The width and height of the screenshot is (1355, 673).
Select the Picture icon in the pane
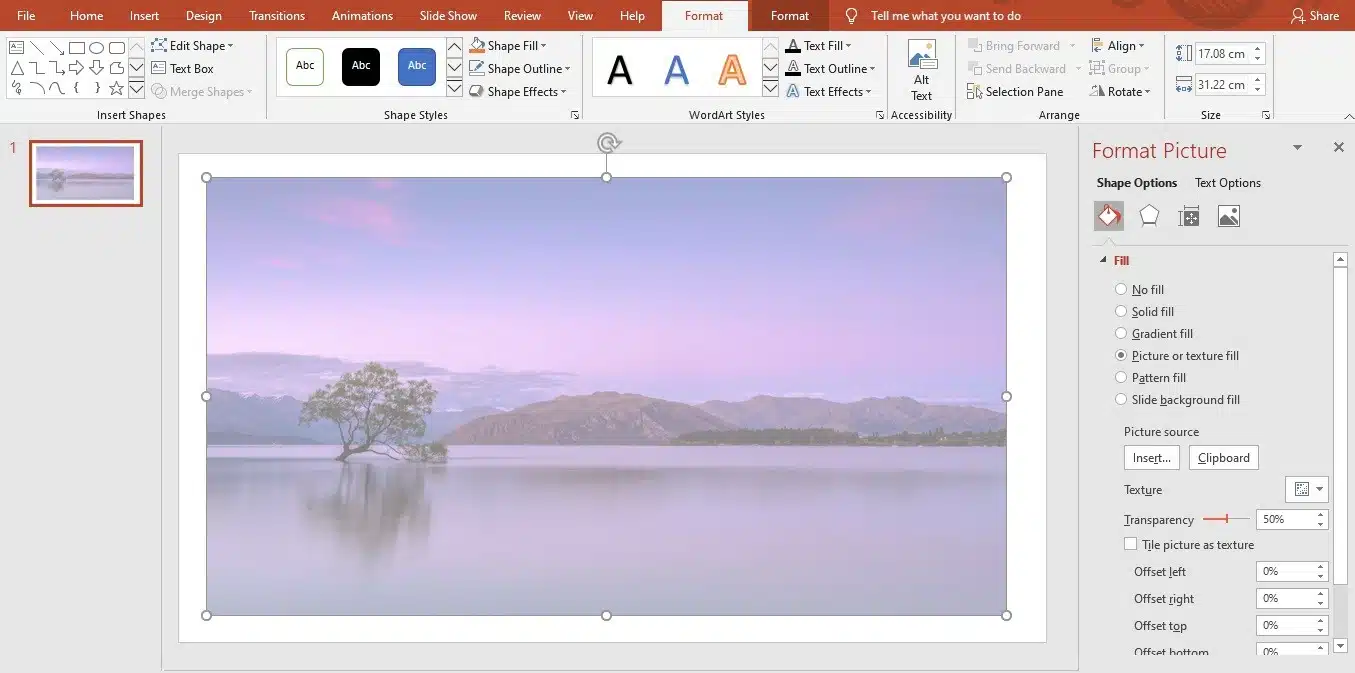click(x=1228, y=215)
